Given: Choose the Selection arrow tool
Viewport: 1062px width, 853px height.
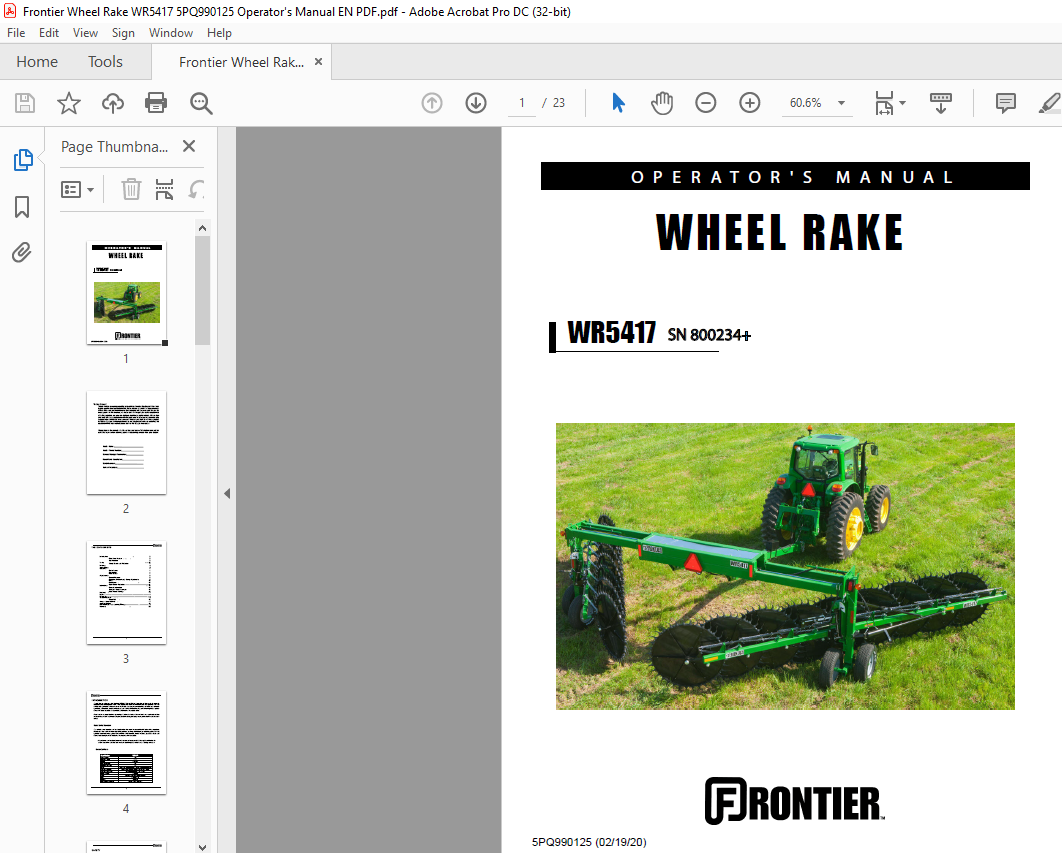Looking at the screenshot, I should pos(618,103).
